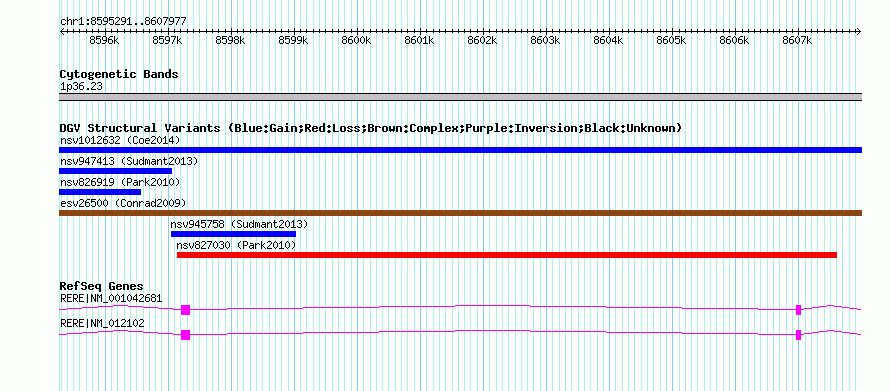Click the 8598k ruler tick
890x391 pixels.
(230, 40)
